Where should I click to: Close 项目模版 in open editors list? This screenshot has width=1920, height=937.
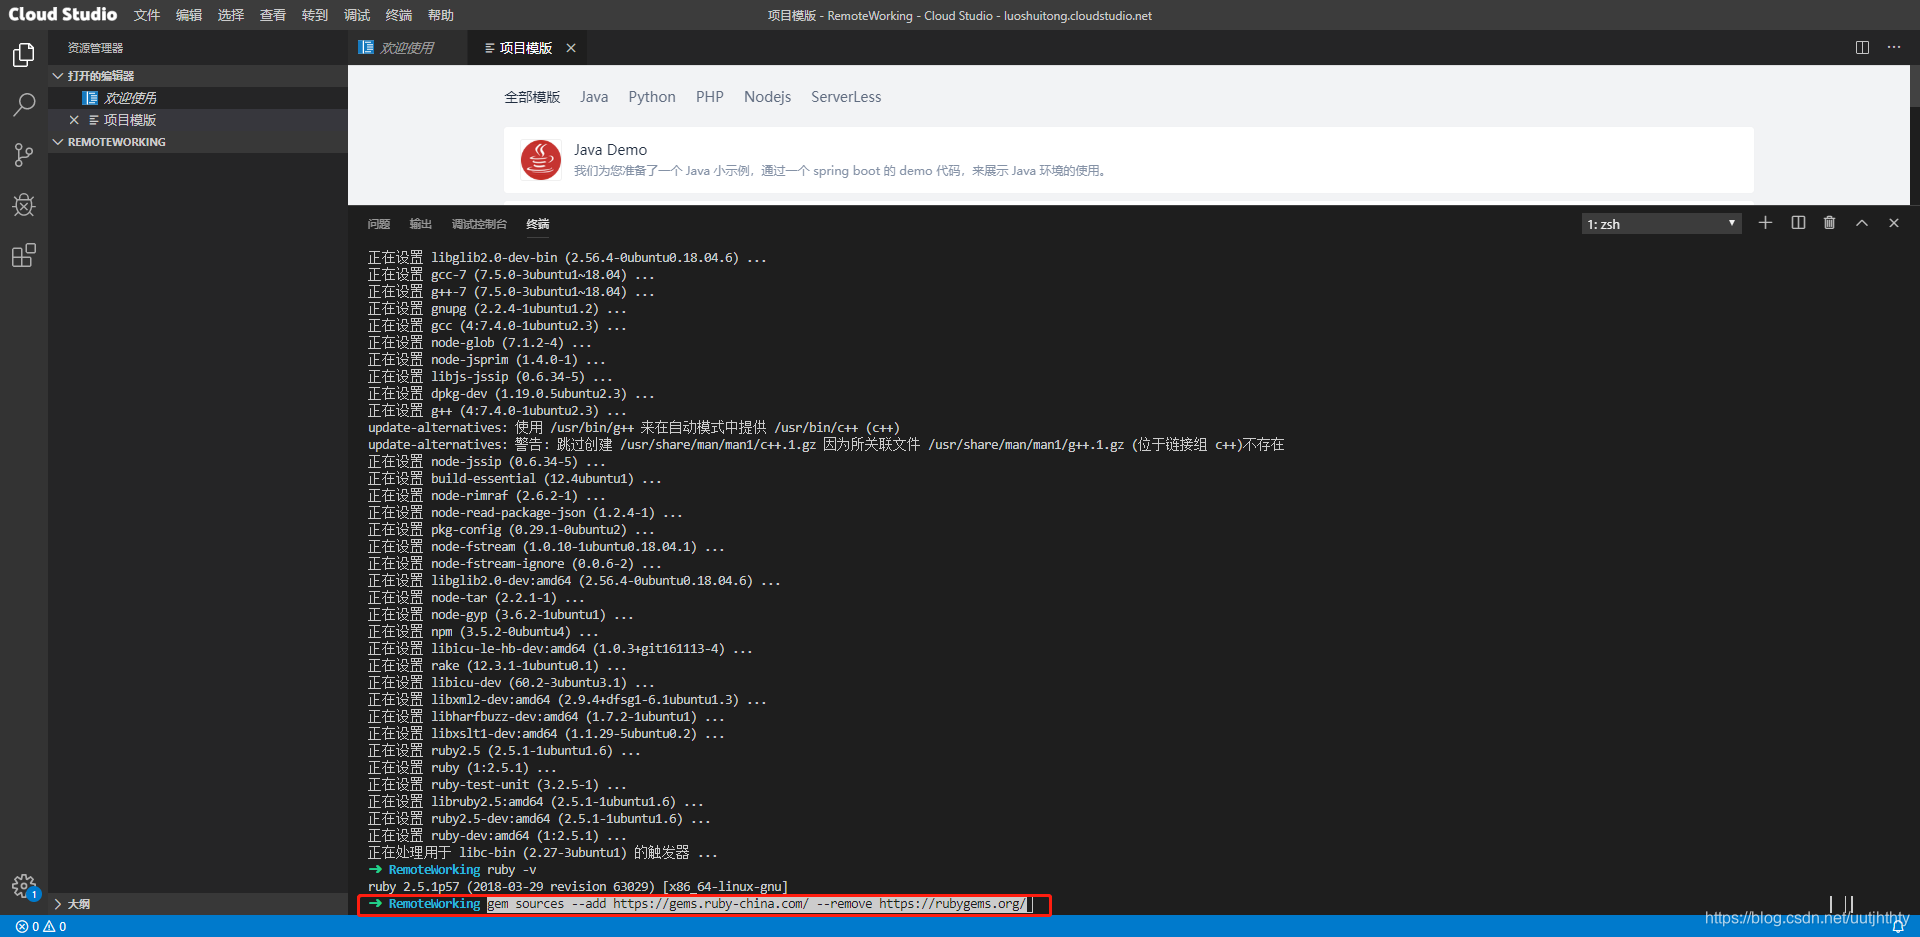(74, 120)
